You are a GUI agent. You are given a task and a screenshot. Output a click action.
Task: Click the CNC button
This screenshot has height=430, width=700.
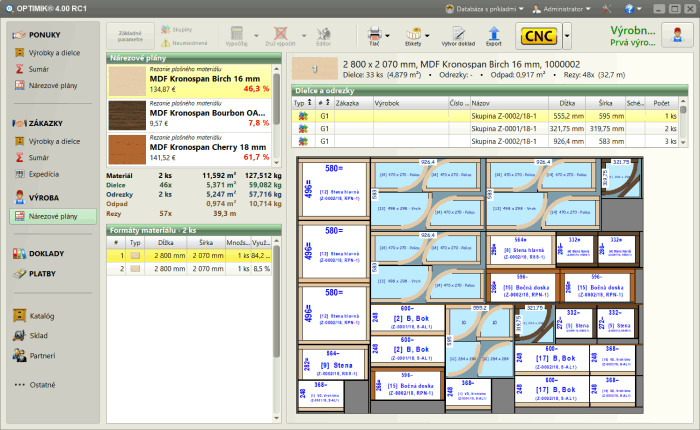coord(539,36)
